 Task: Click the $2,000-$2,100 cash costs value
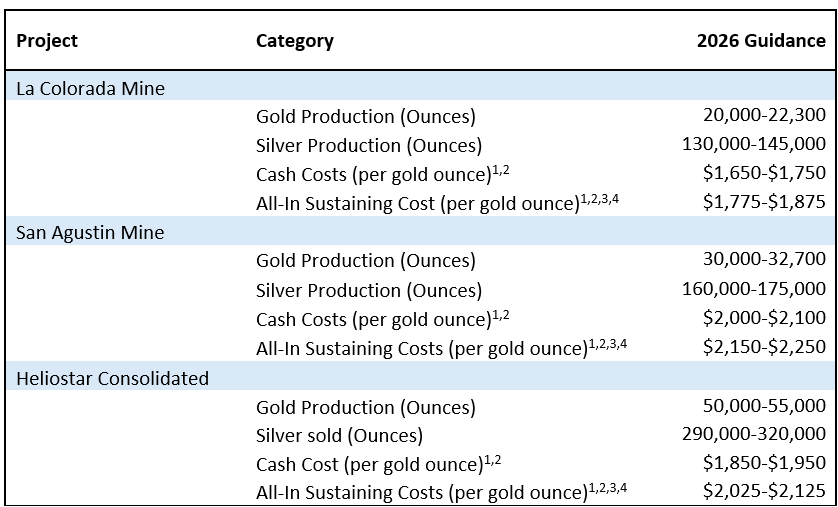click(x=764, y=318)
